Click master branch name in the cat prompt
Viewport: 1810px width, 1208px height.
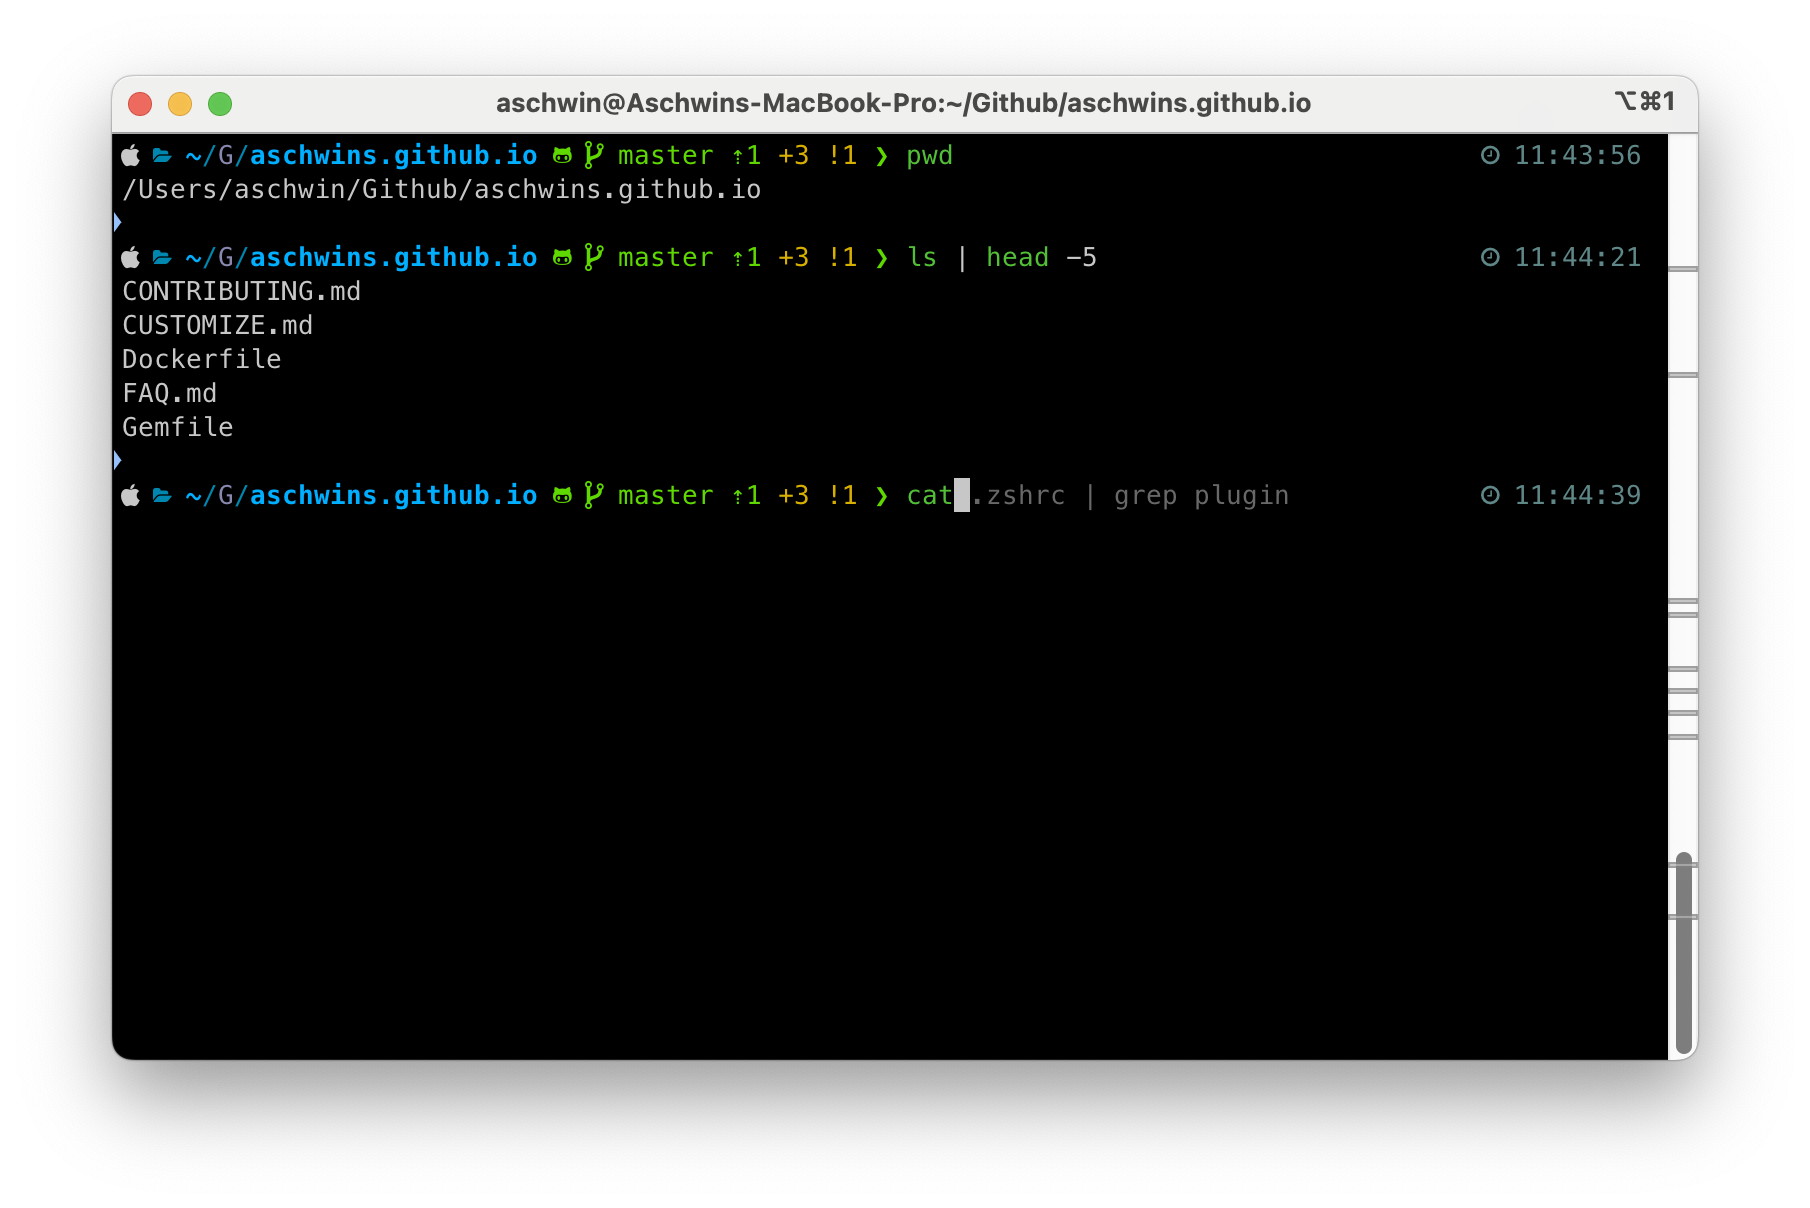(x=665, y=496)
